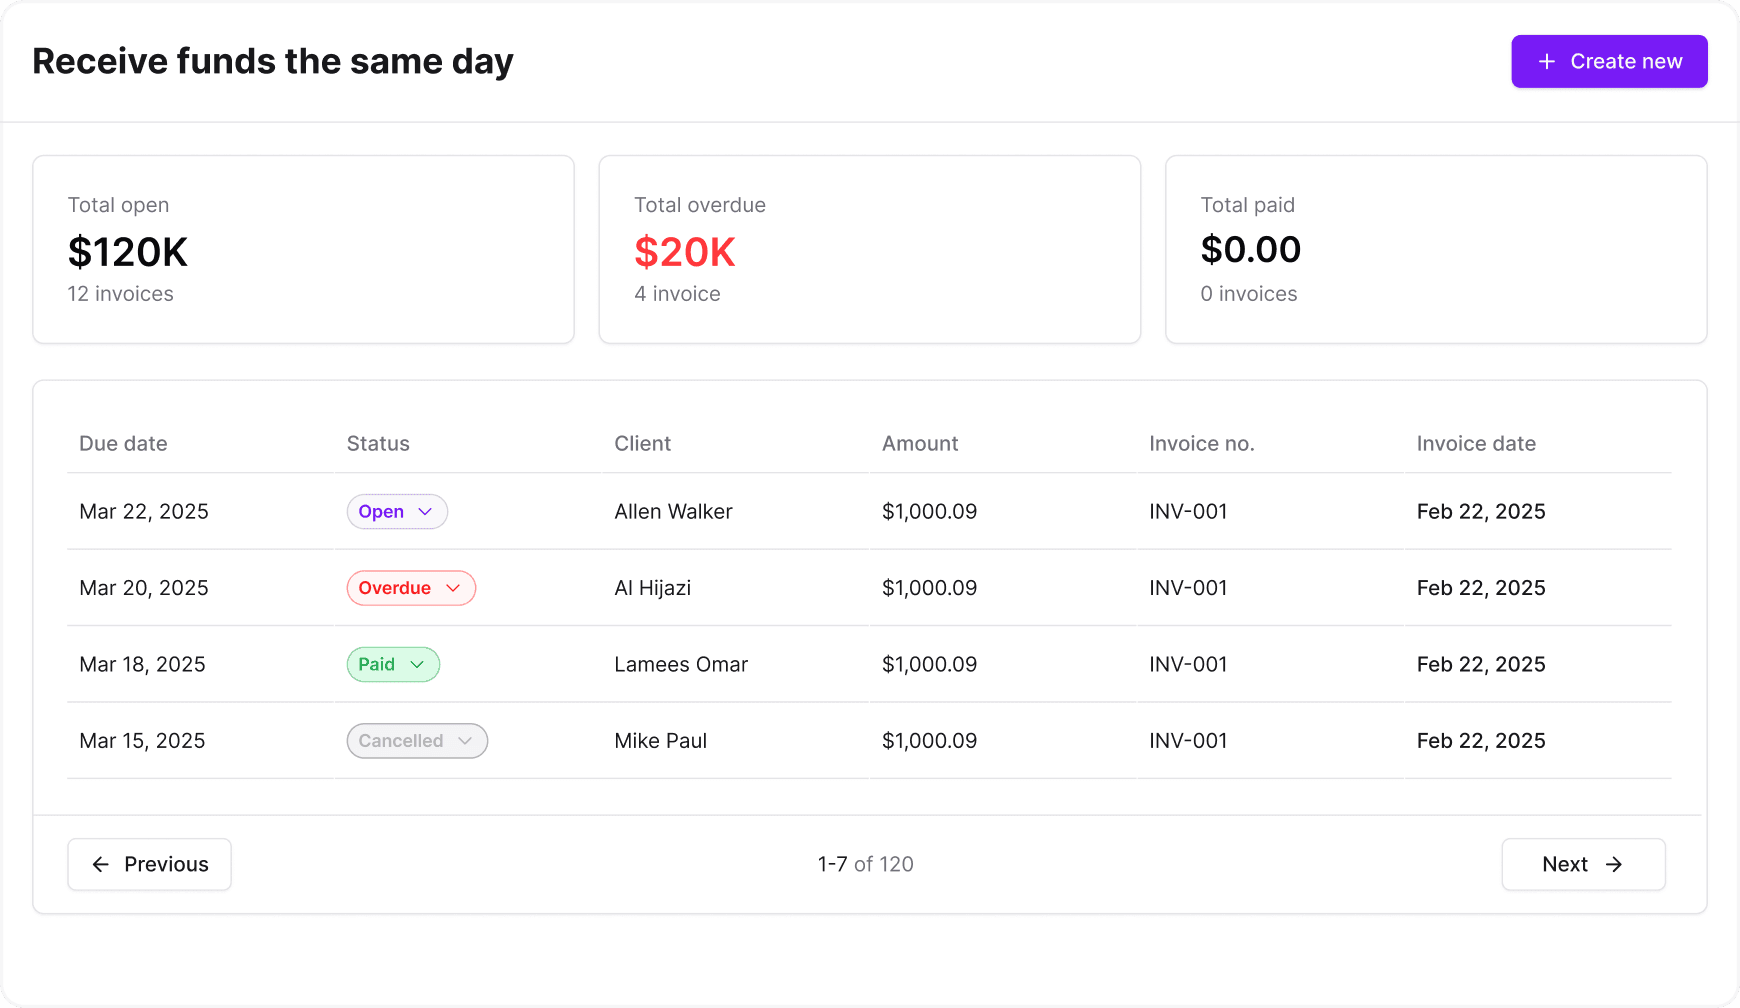Select the Total open summary card
Image resolution: width=1740 pixels, height=1008 pixels.
[x=303, y=249]
